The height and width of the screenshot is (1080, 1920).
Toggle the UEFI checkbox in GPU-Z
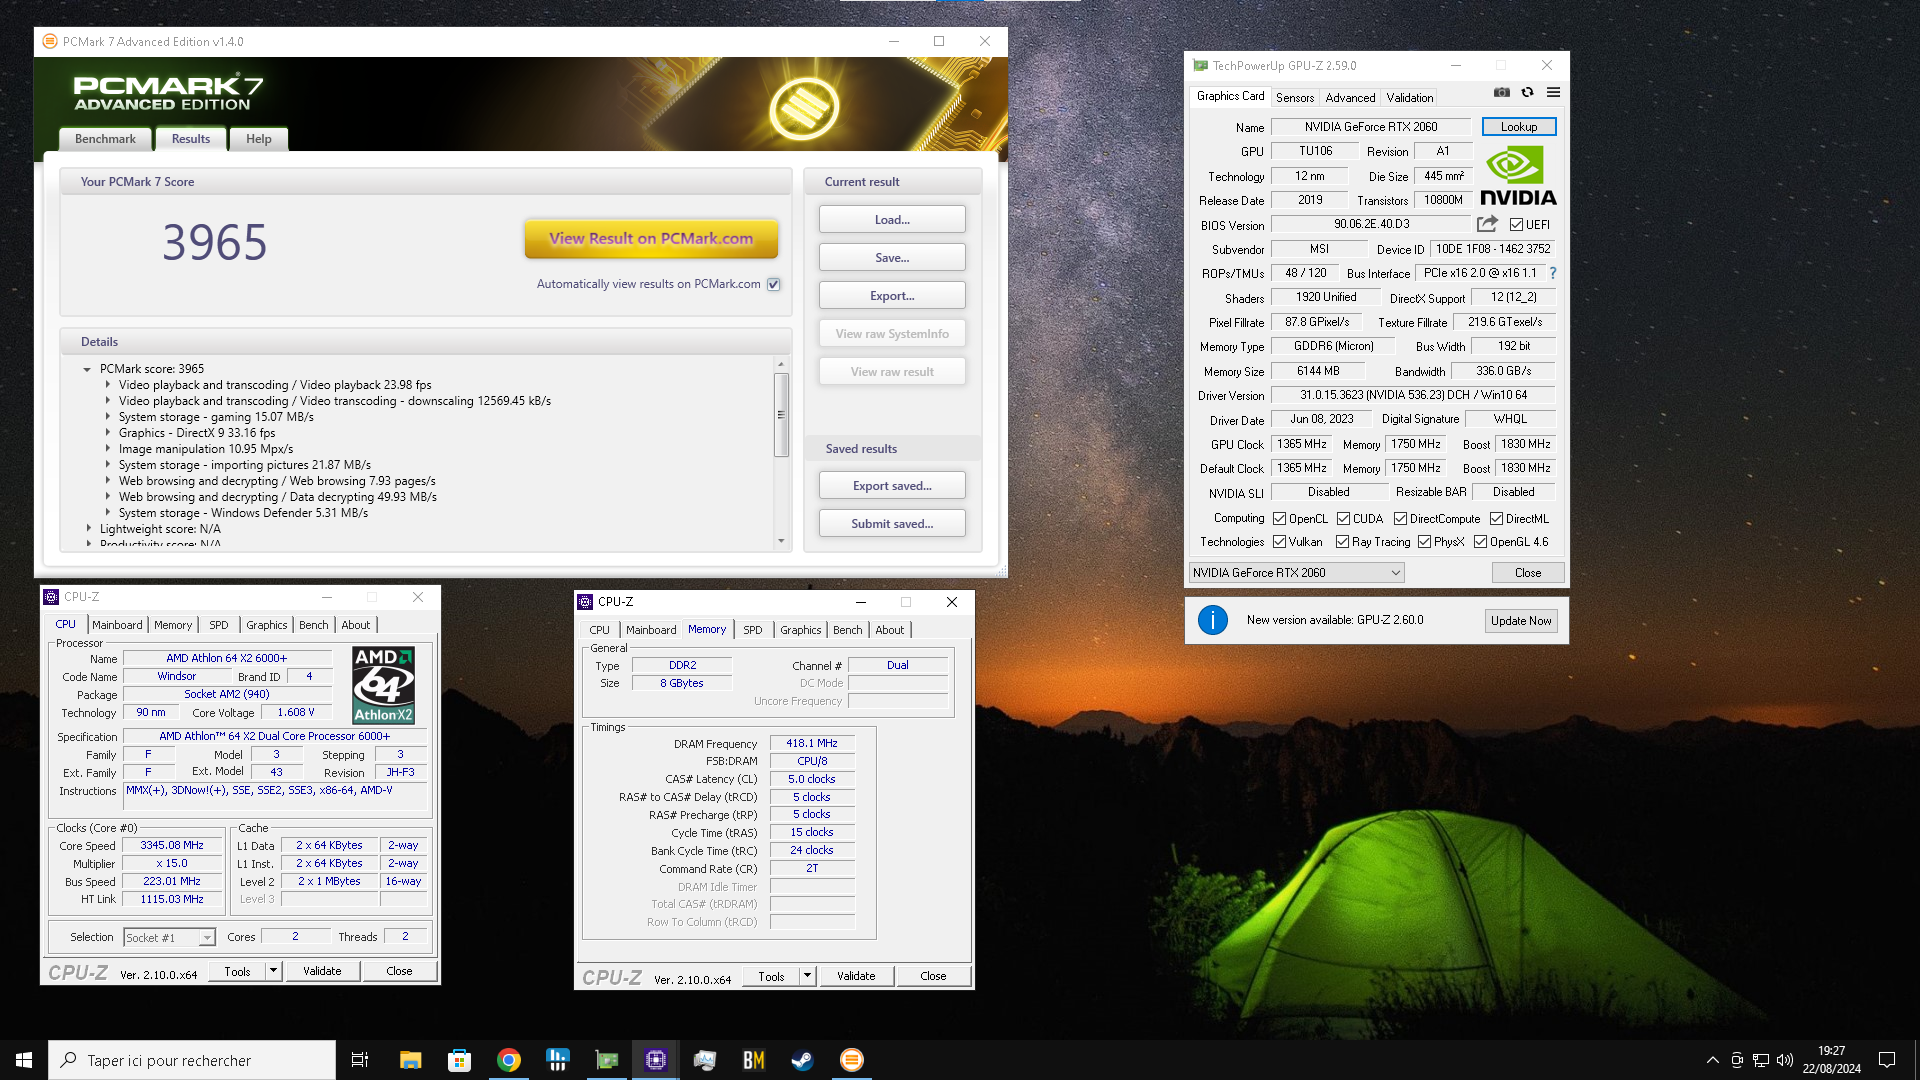[x=1517, y=225]
